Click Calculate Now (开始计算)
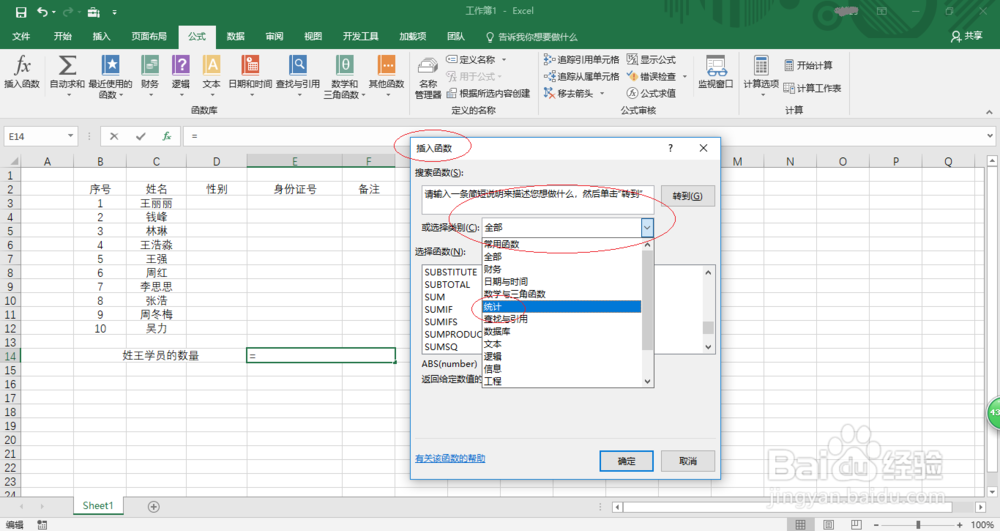 click(808, 65)
